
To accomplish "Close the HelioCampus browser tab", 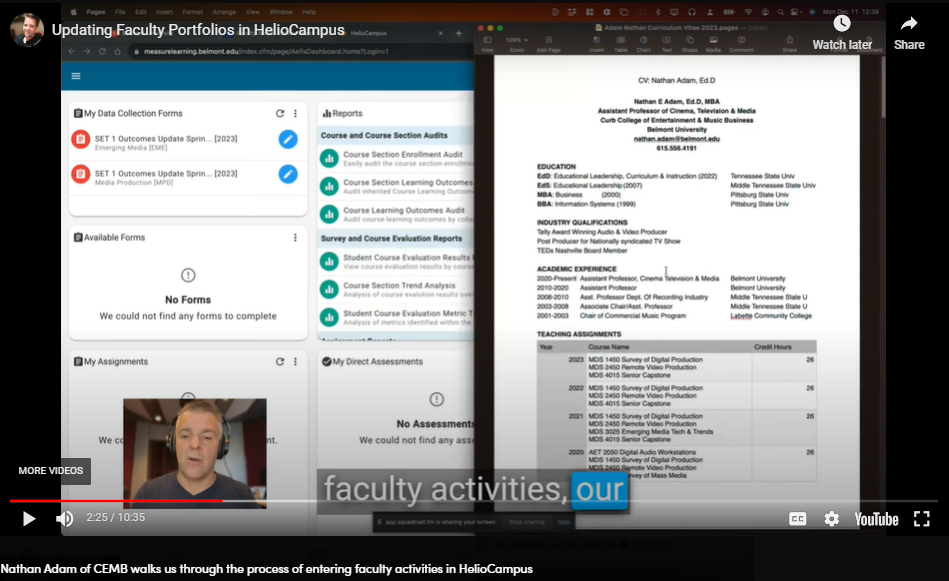I will pyautogui.click(x=441, y=33).
